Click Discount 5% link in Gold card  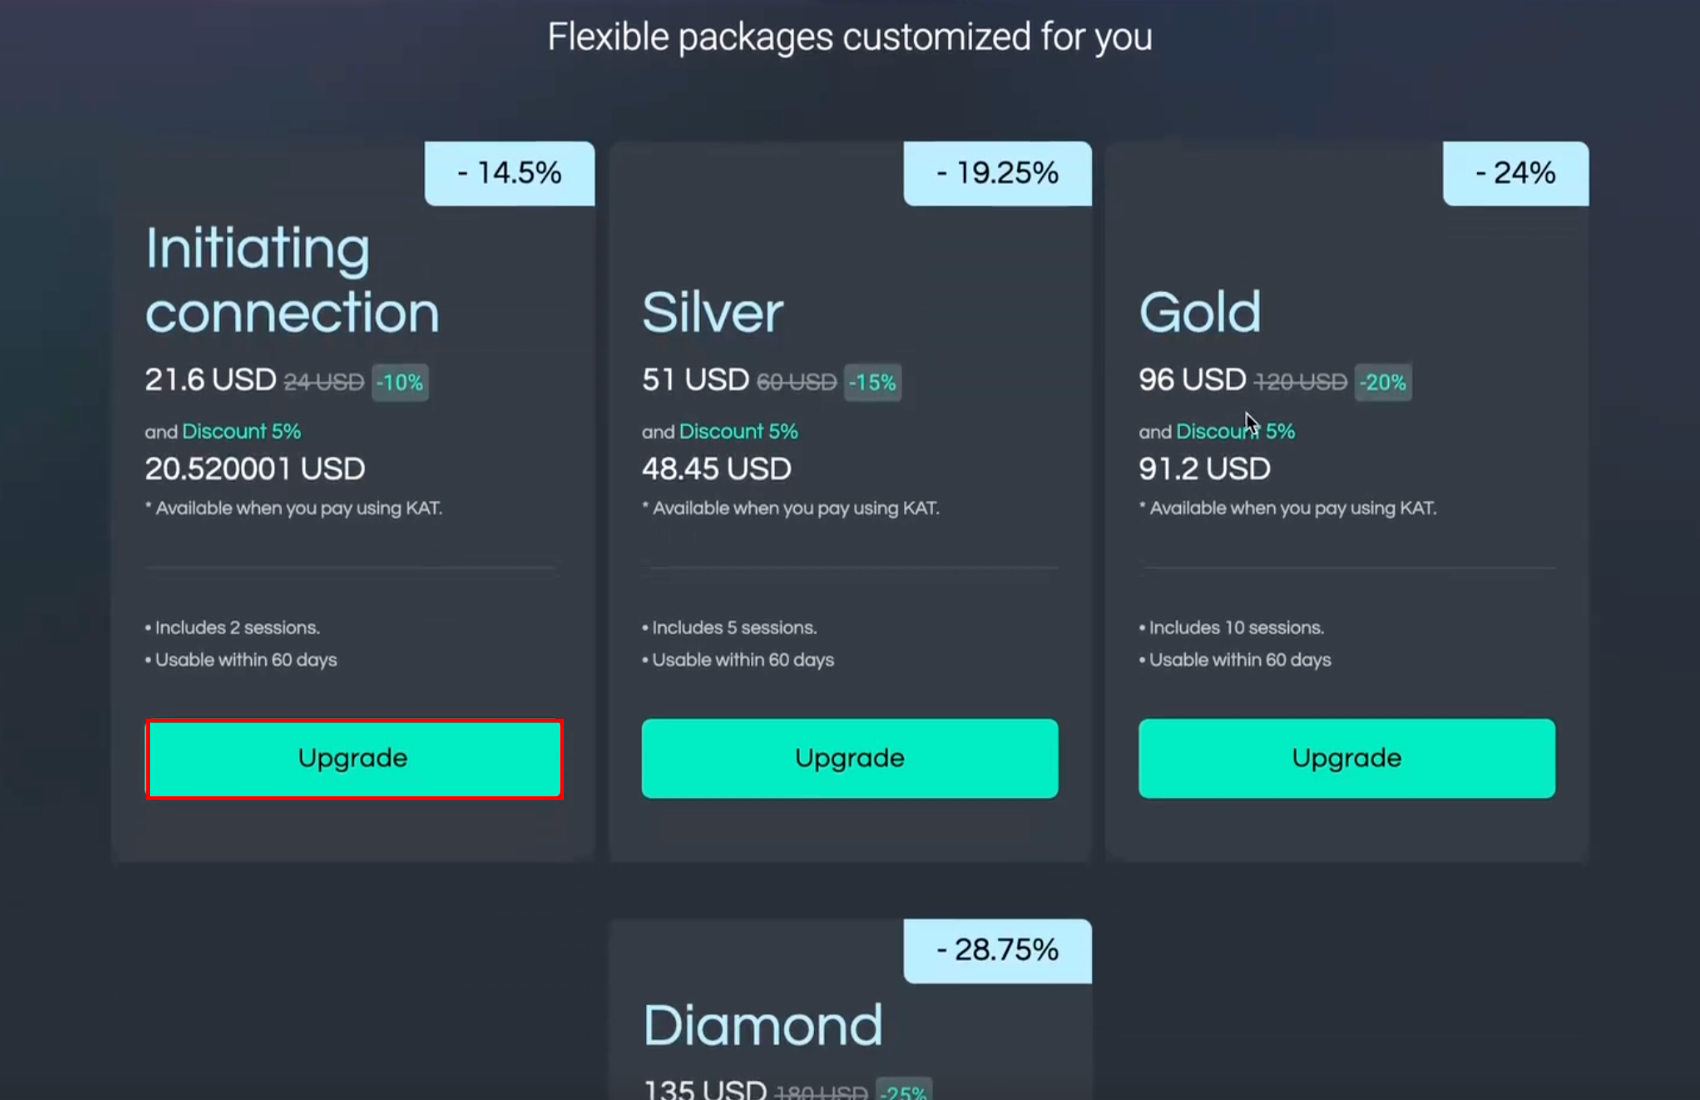click(1235, 431)
